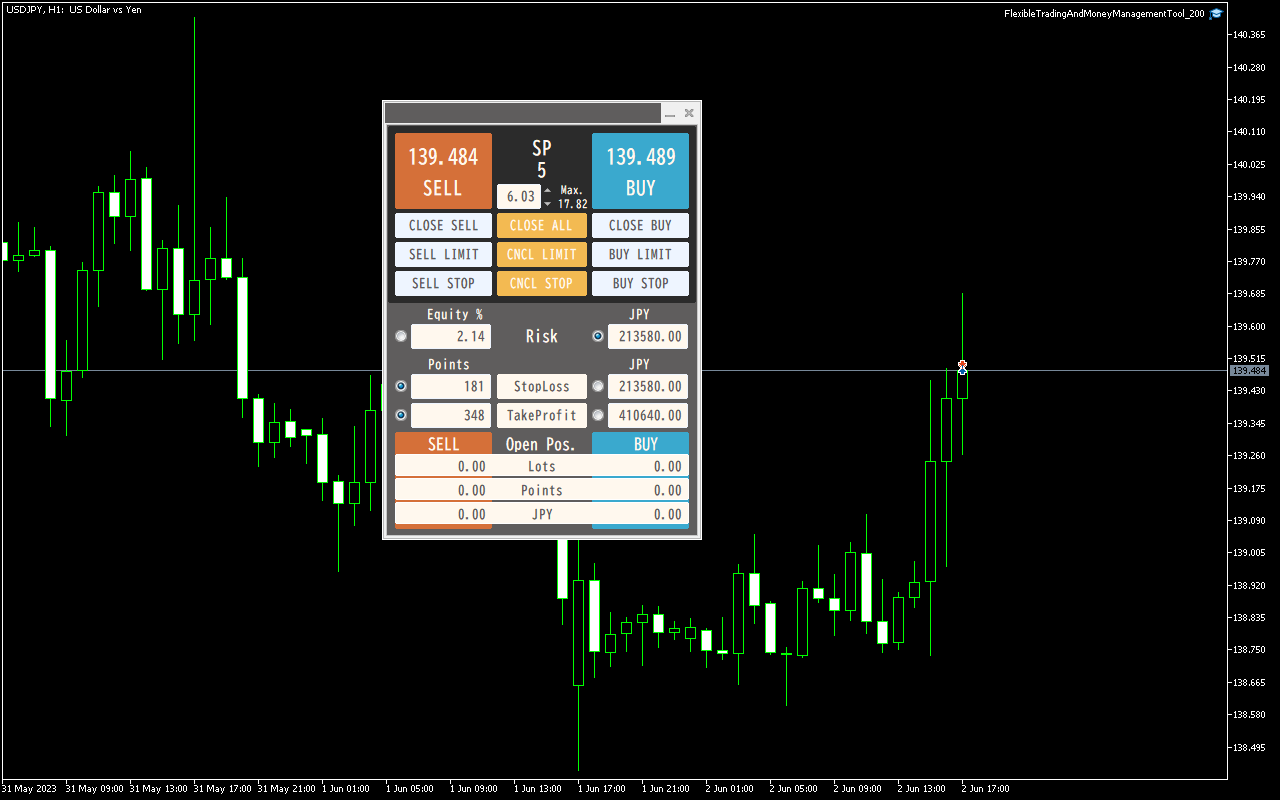The width and height of the screenshot is (1280, 800).
Task: Edit the TakeProfit JPY field showing 410640.00
Action: 648,415
